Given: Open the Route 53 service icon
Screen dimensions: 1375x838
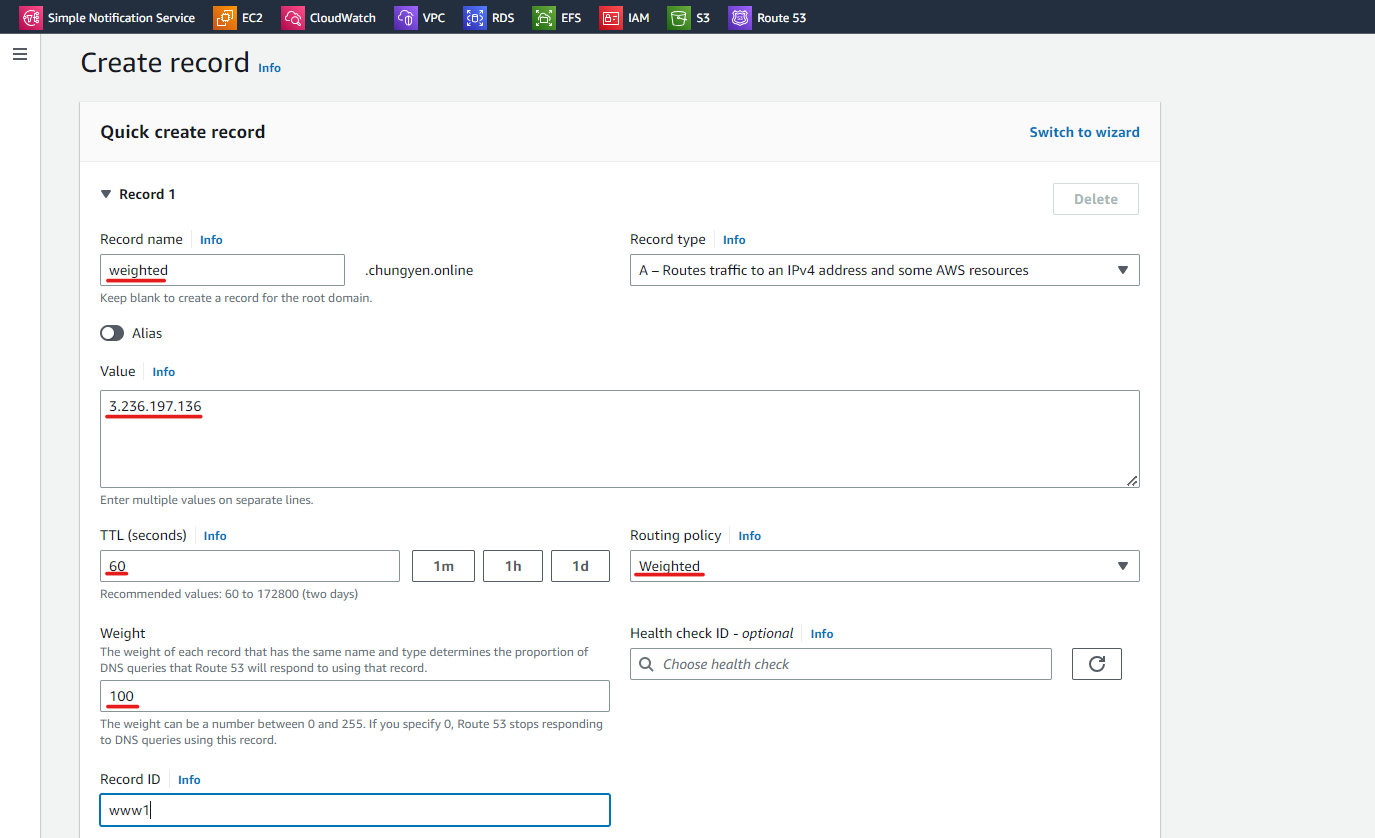Looking at the screenshot, I should pyautogui.click(x=740, y=17).
